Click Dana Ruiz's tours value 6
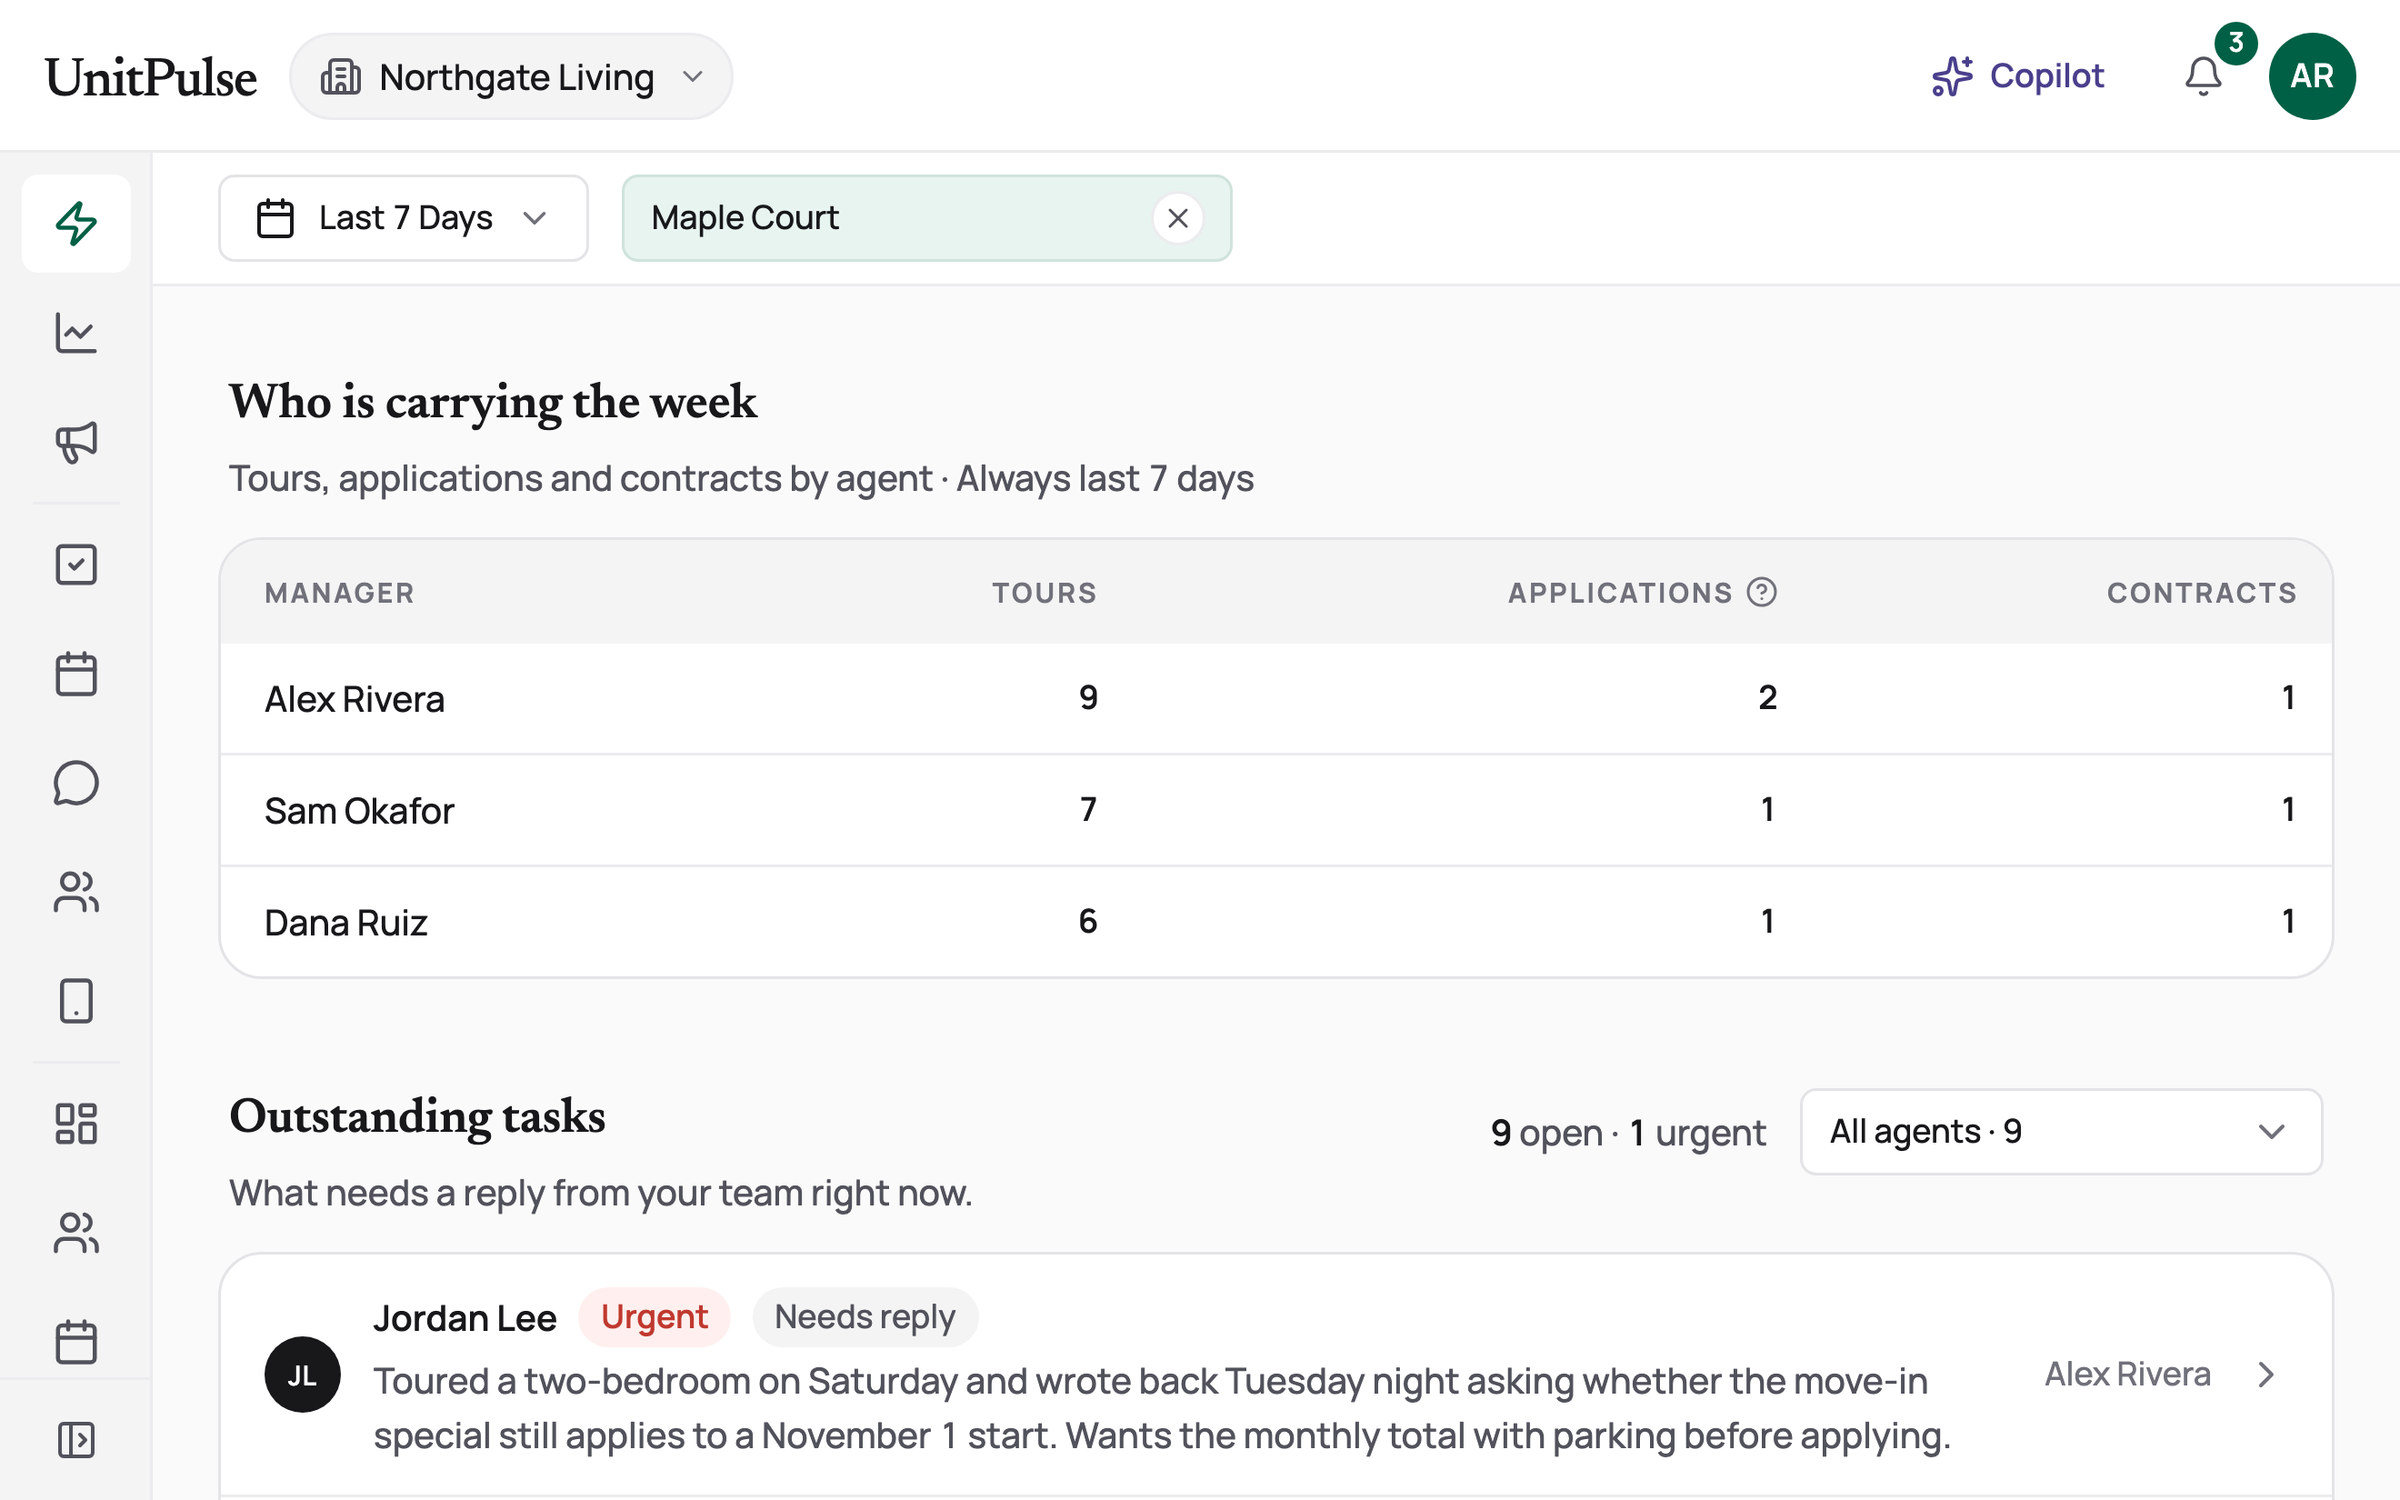Image resolution: width=2400 pixels, height=1500 pixels. point(1088,921)
